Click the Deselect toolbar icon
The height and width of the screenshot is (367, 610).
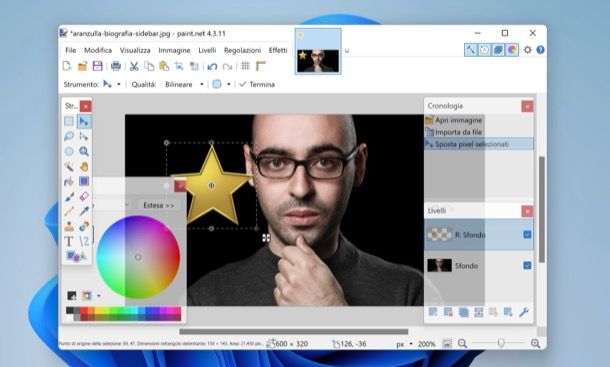point(194,66)
